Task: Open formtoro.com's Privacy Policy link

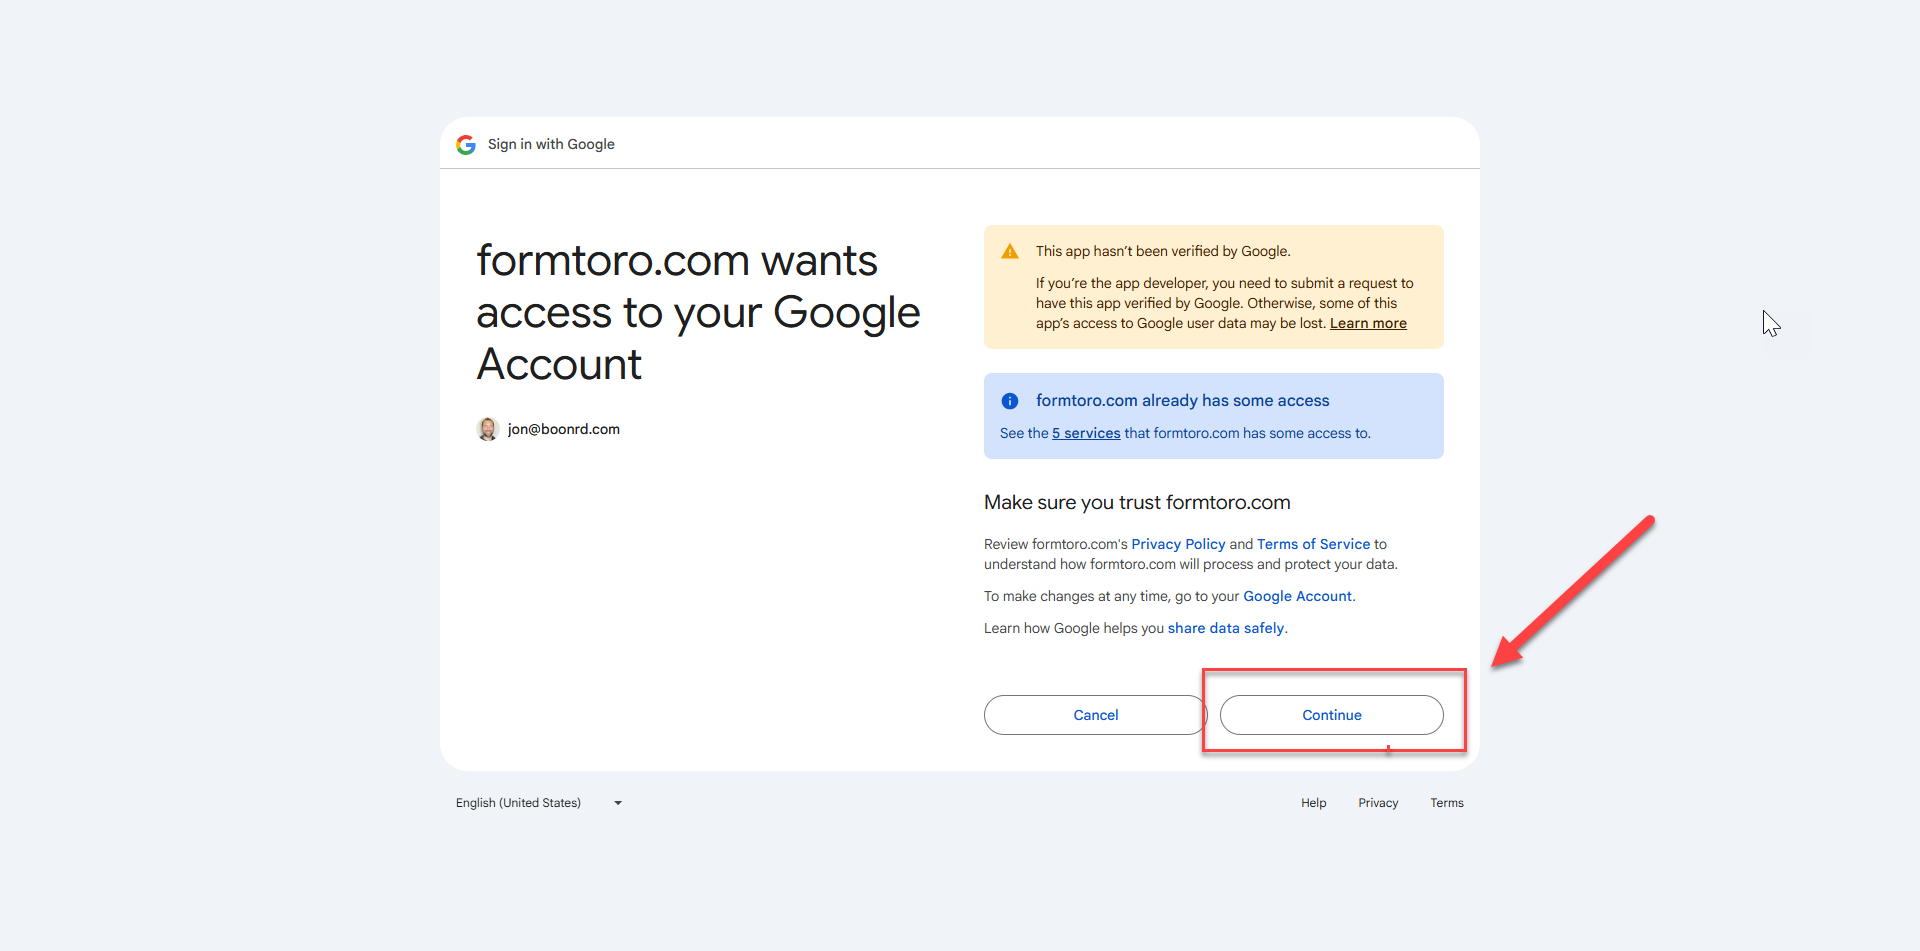Action: pos(1178,544)
